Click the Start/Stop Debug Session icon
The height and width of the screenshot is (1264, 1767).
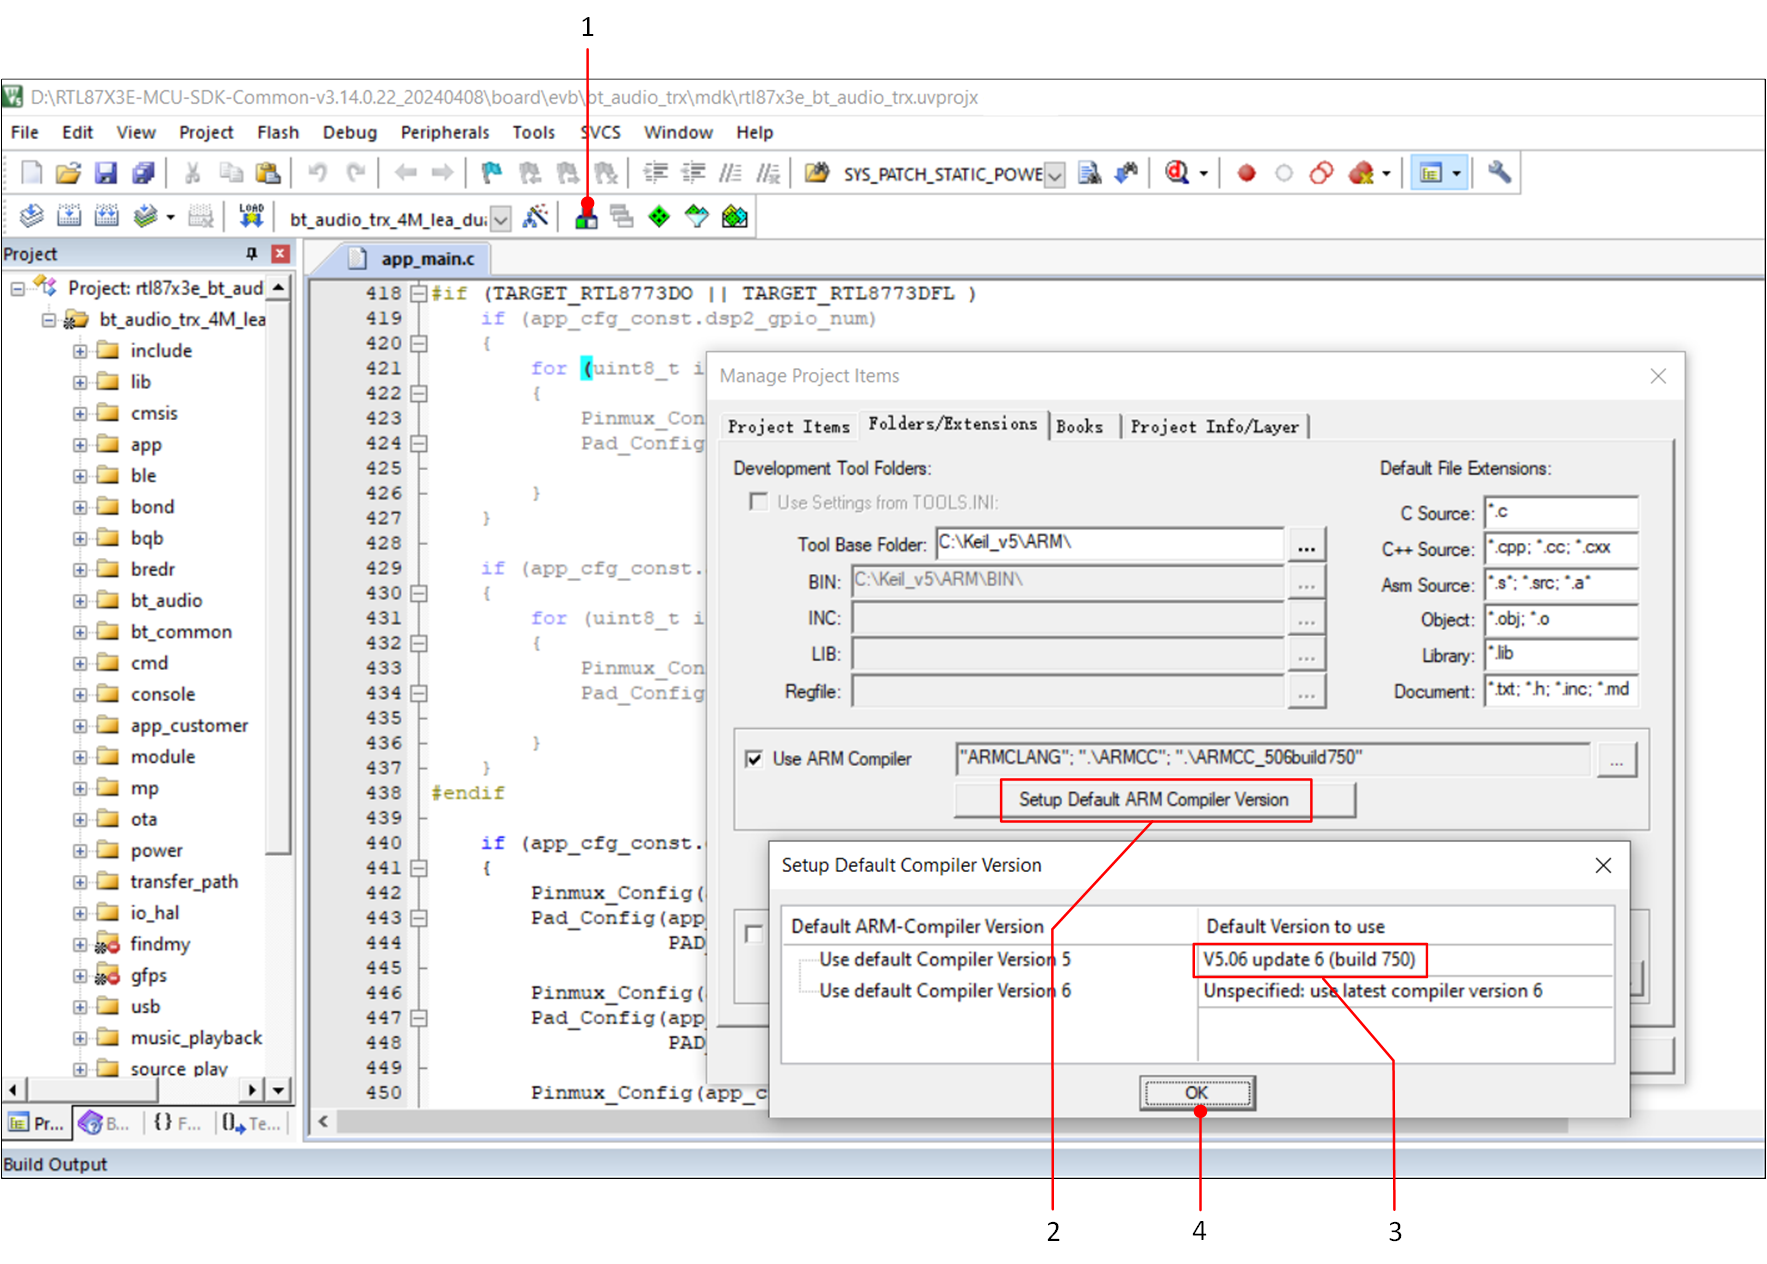tap(1177, 173)
